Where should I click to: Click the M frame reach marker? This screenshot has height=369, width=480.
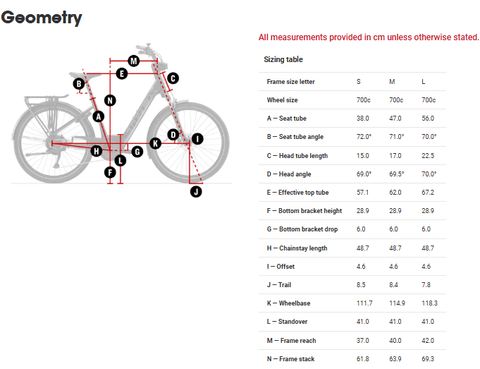click(134, 61)
